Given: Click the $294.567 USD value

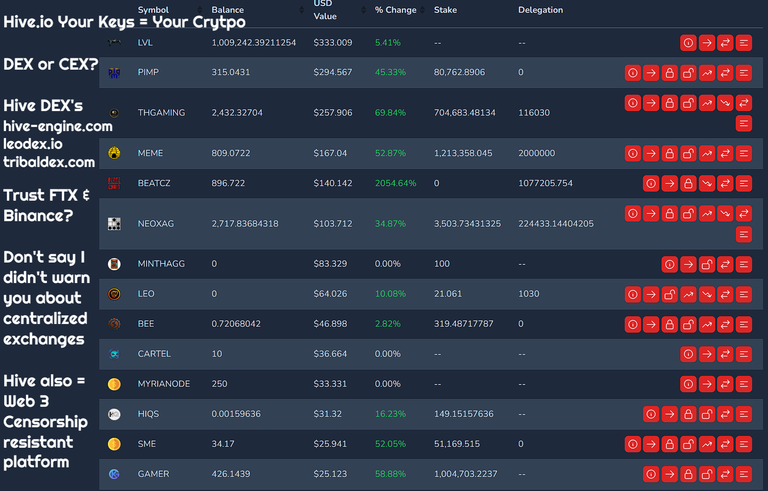Looking at the screenshot, I should 333,72.
